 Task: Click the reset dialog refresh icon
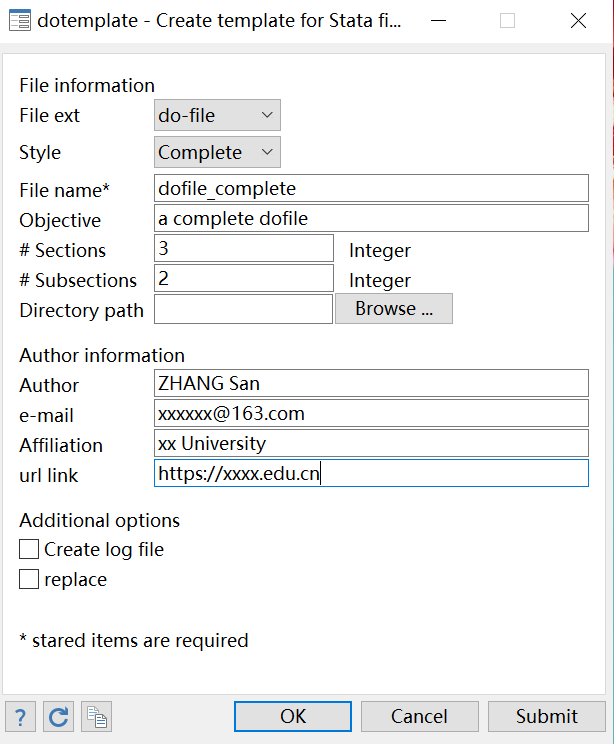[x=59, y=716]
